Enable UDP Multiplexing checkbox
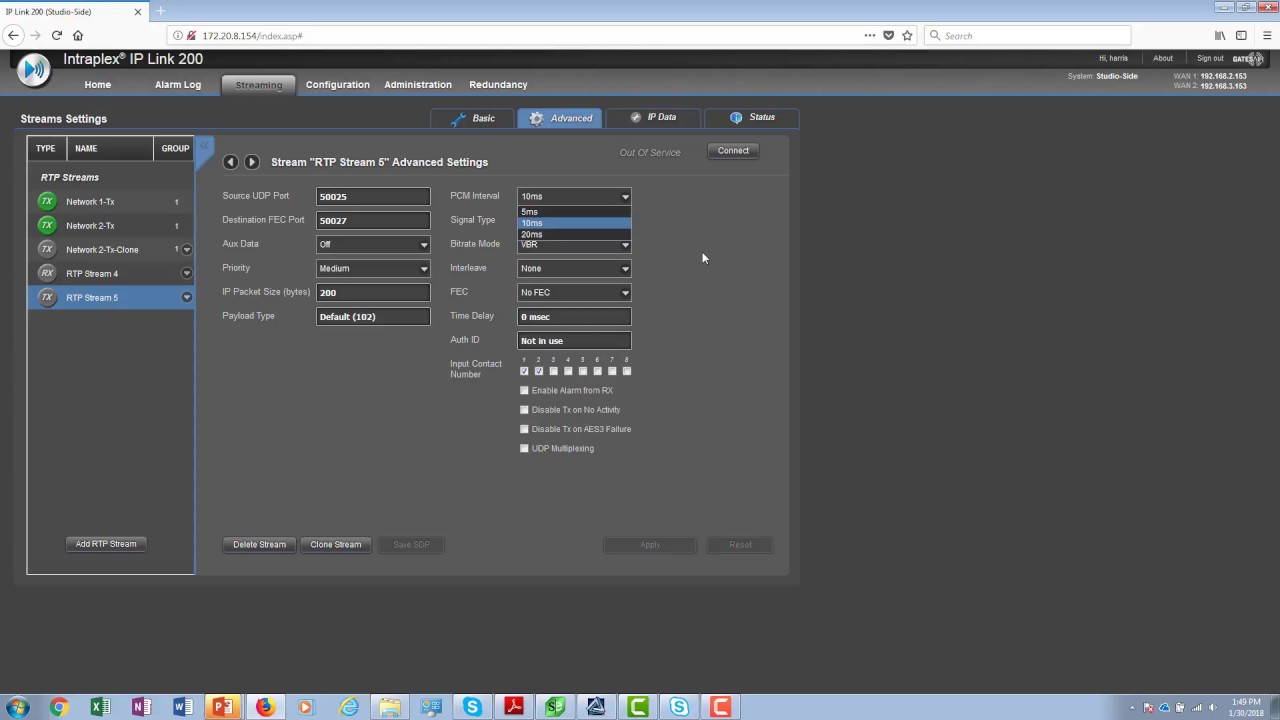The image size is (1280, 720). tap(524, 448)
